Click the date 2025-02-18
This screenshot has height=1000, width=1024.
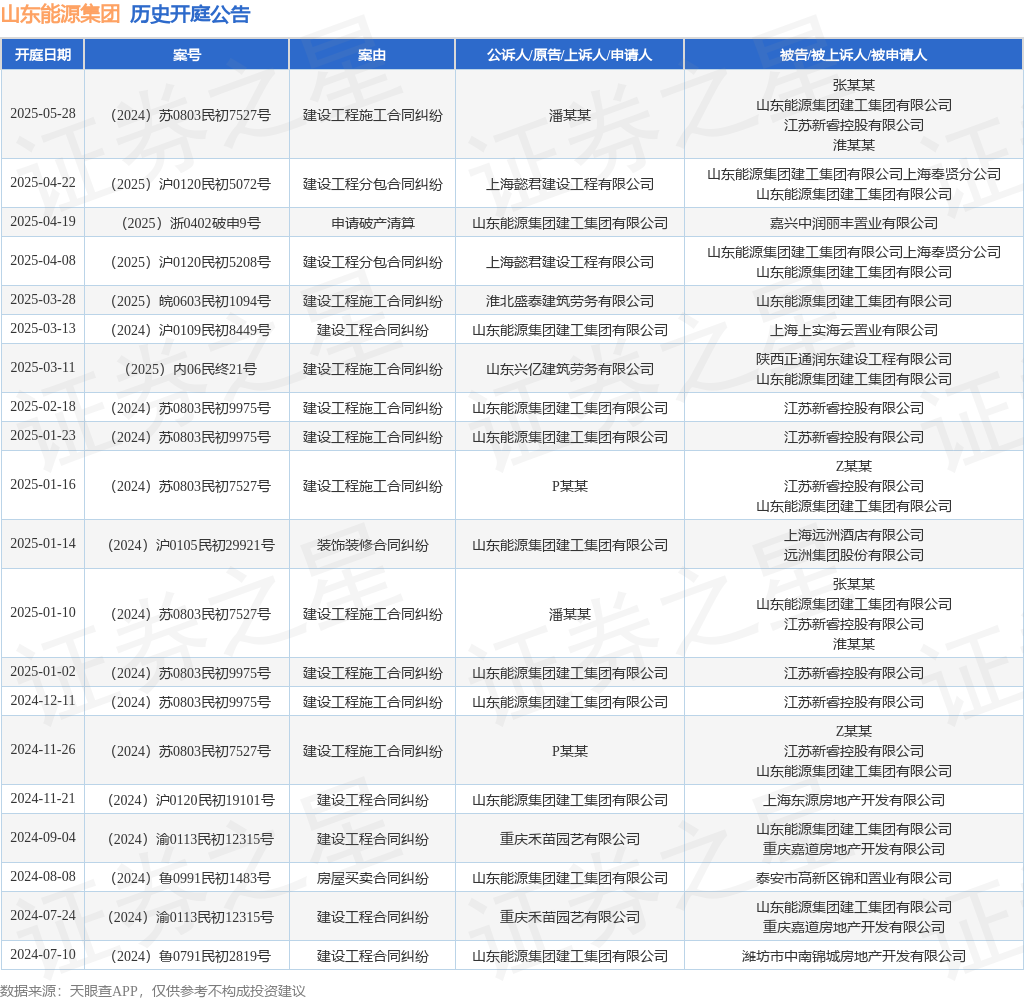point(43,407)
